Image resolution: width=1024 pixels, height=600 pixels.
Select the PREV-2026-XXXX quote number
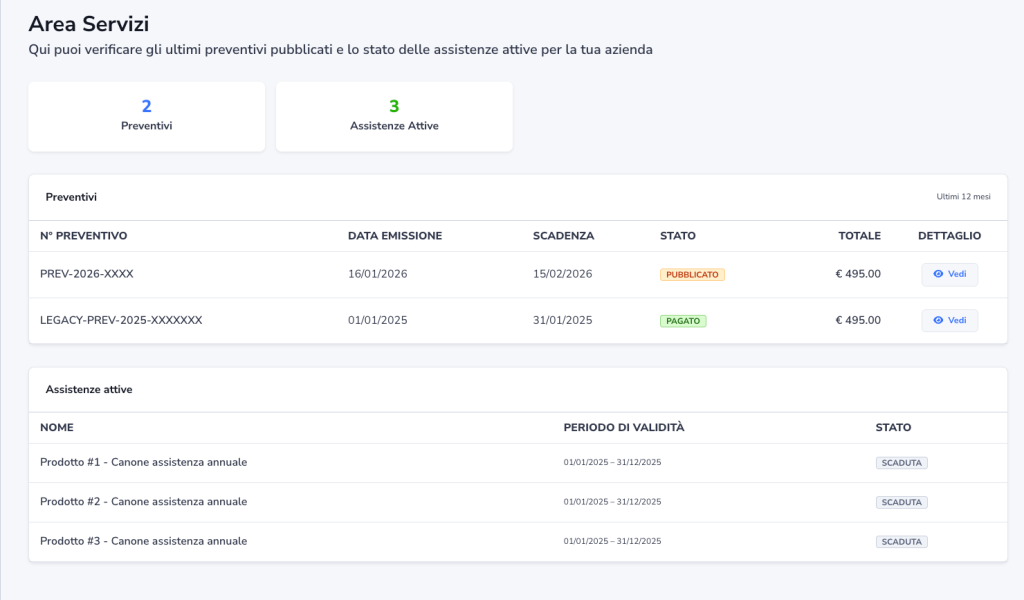(x=86, y=274)
